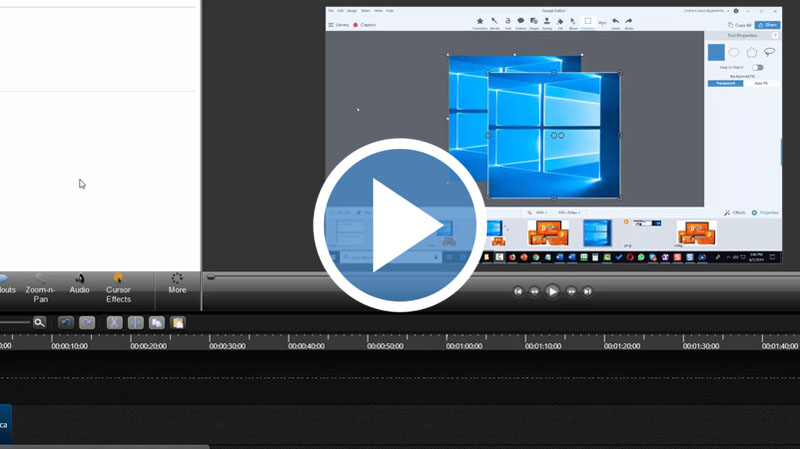Viewport: 800px width, 449px height.
Task: Click the copy icon in timeline toolbar
Action: click(156, 323)
